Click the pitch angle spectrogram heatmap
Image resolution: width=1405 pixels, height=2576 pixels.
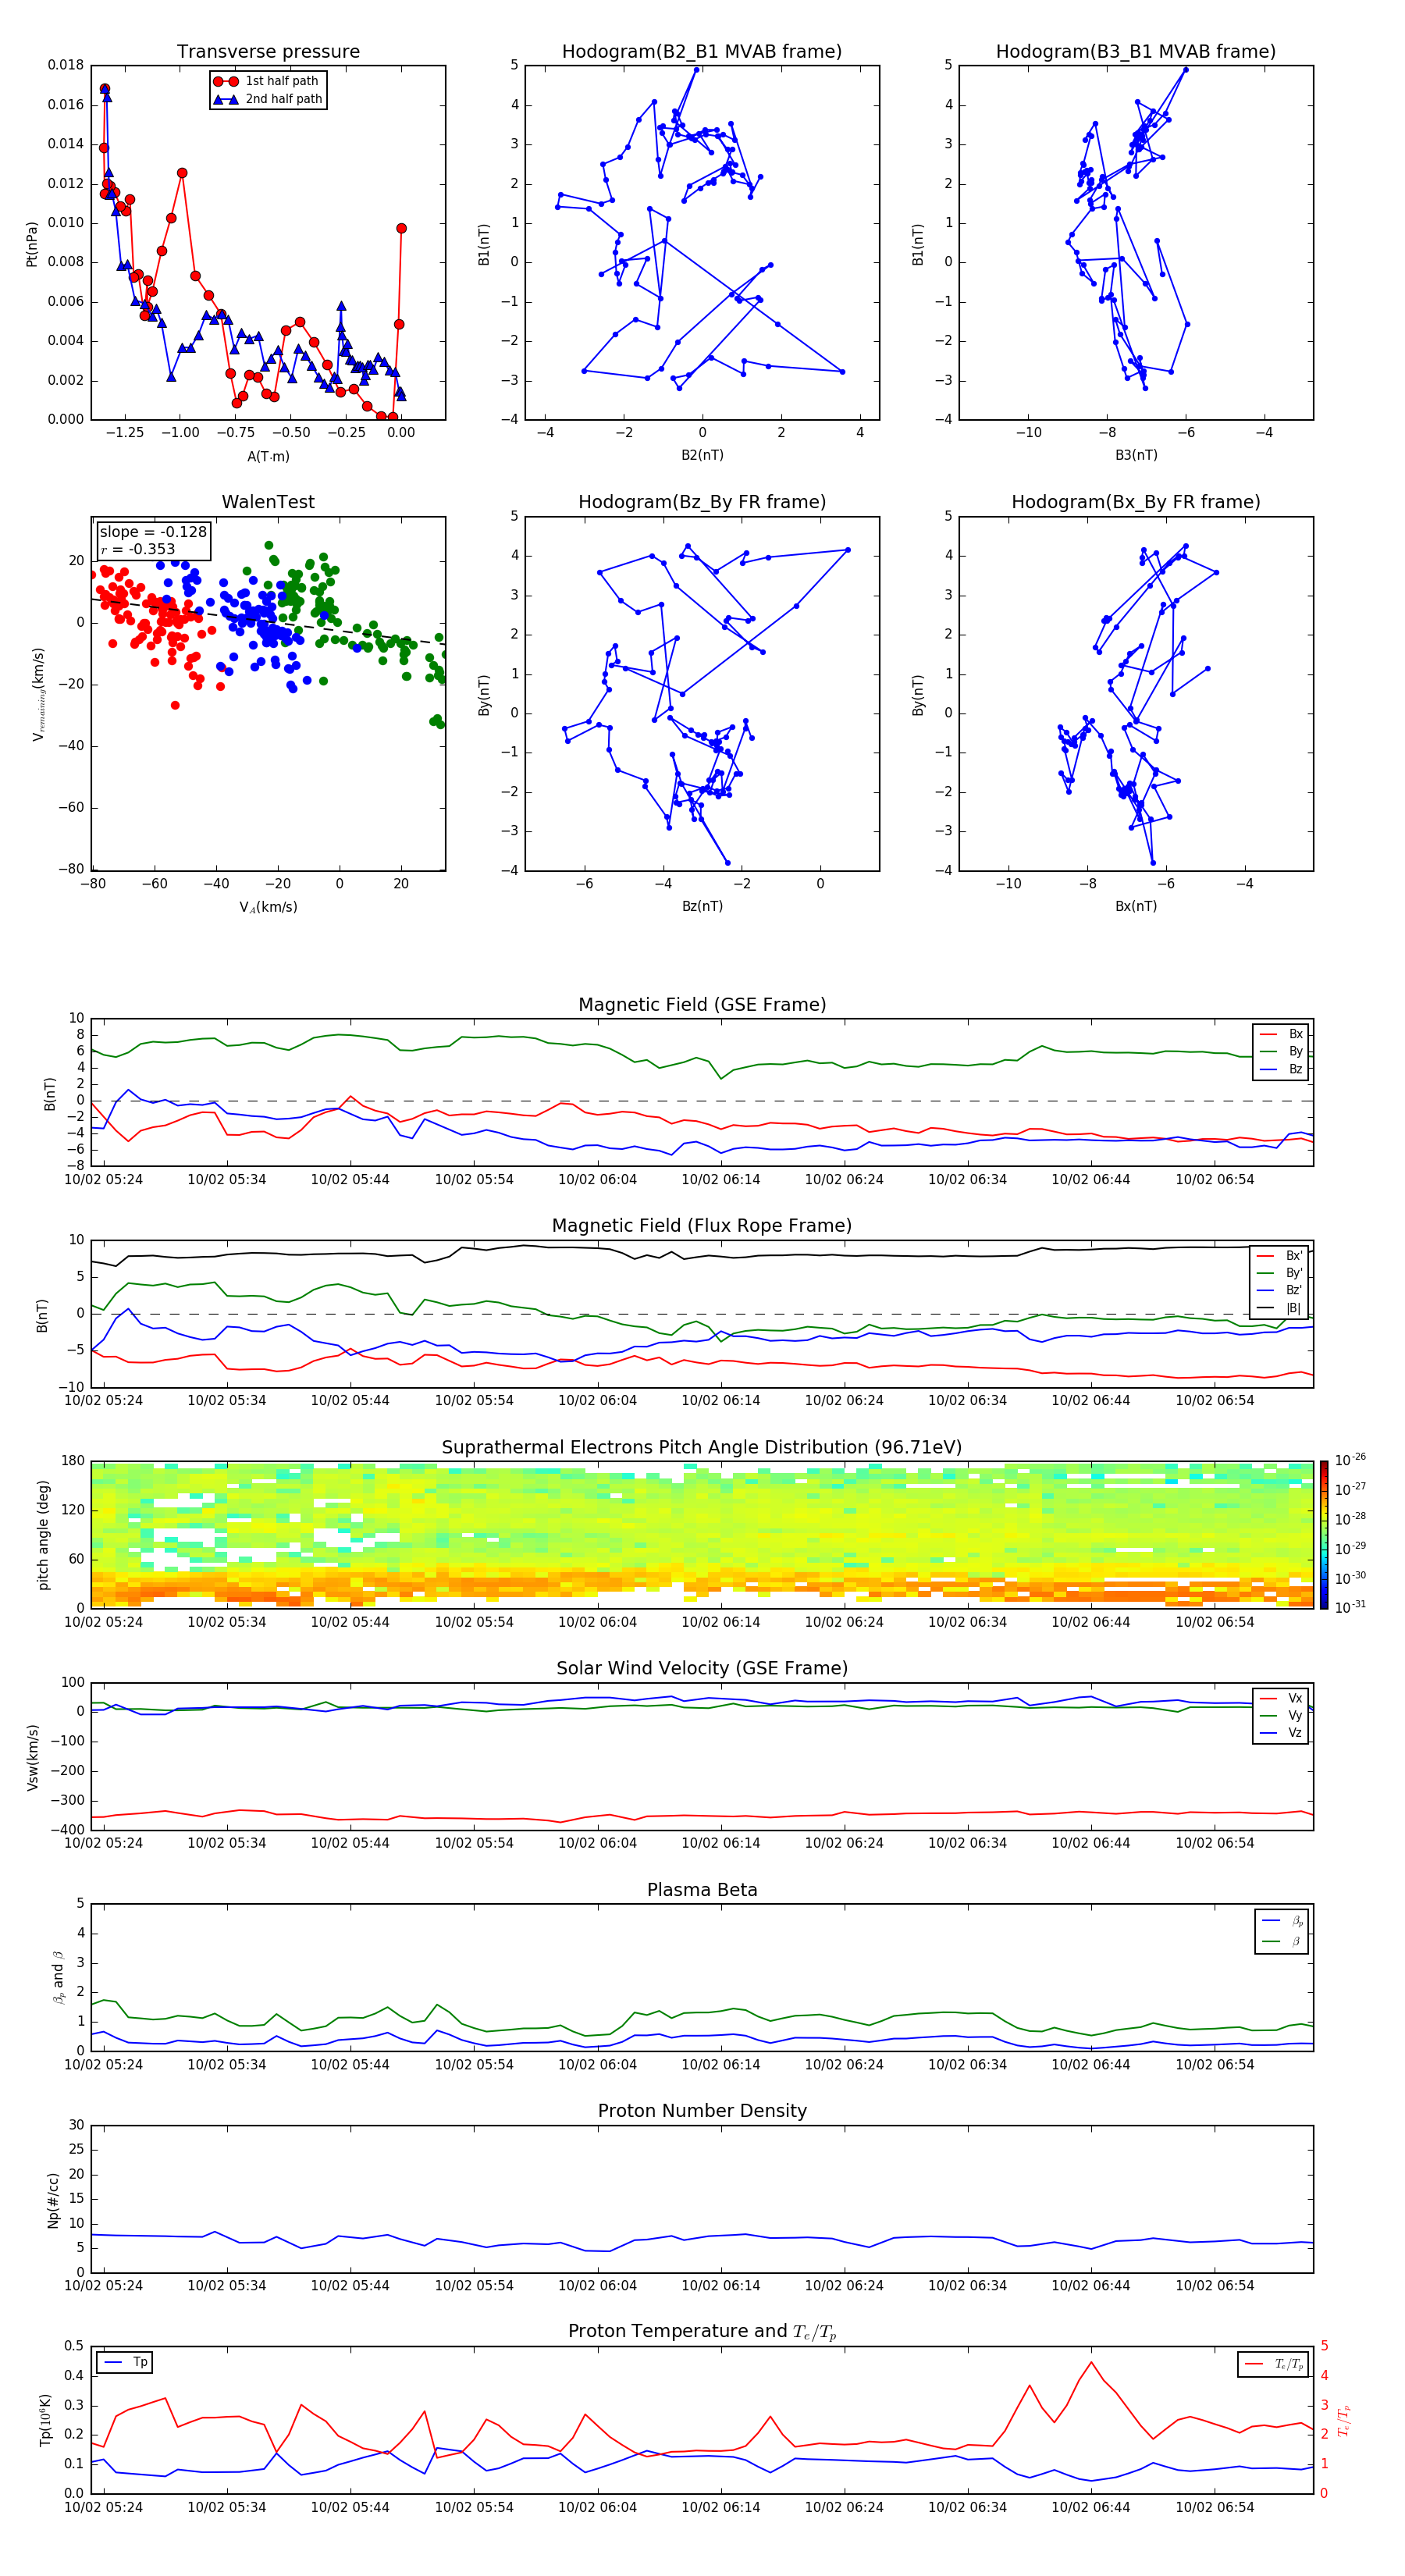[702, 1535]
